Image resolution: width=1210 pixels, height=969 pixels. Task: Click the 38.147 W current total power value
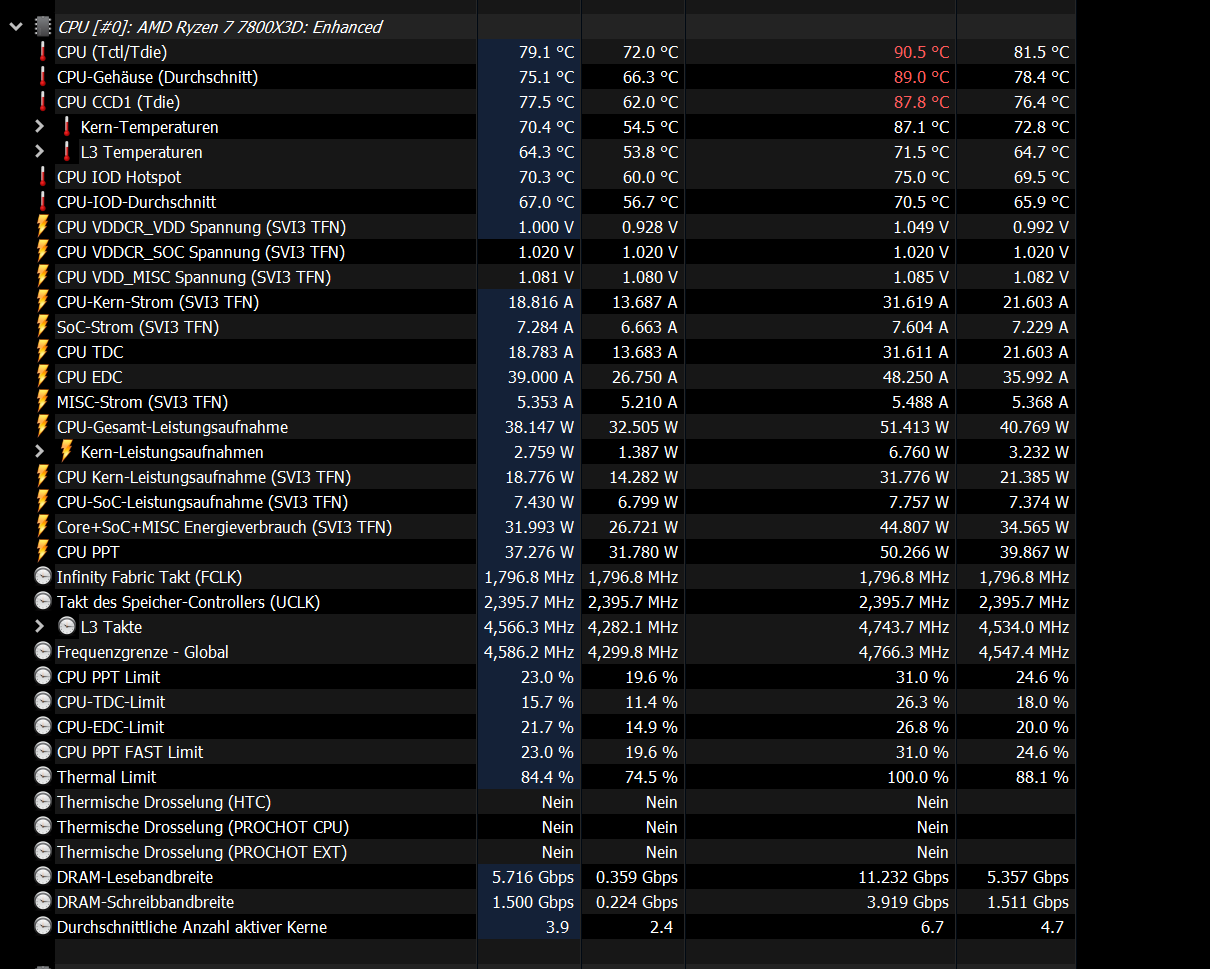(540, 427)
